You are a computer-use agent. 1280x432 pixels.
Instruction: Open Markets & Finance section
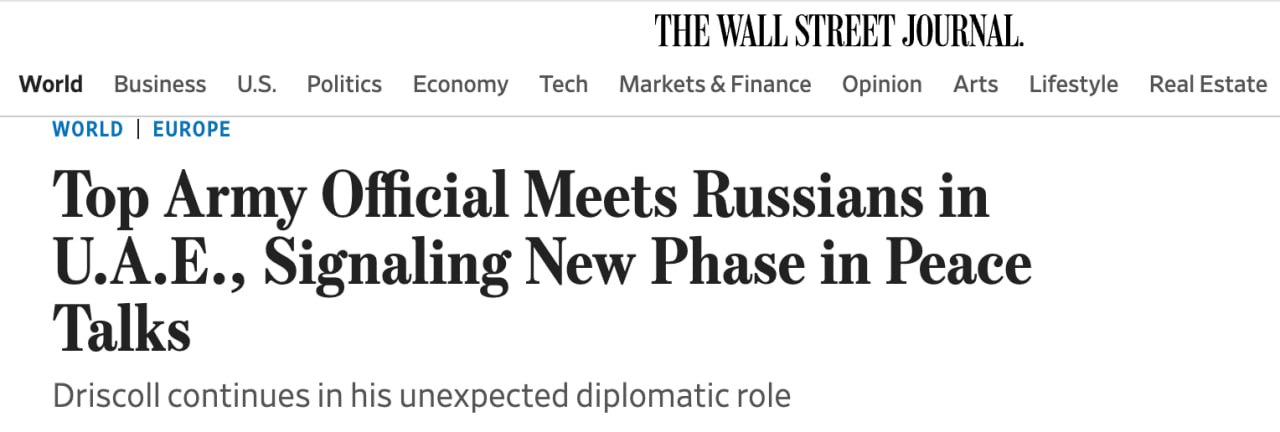[715, 84]
